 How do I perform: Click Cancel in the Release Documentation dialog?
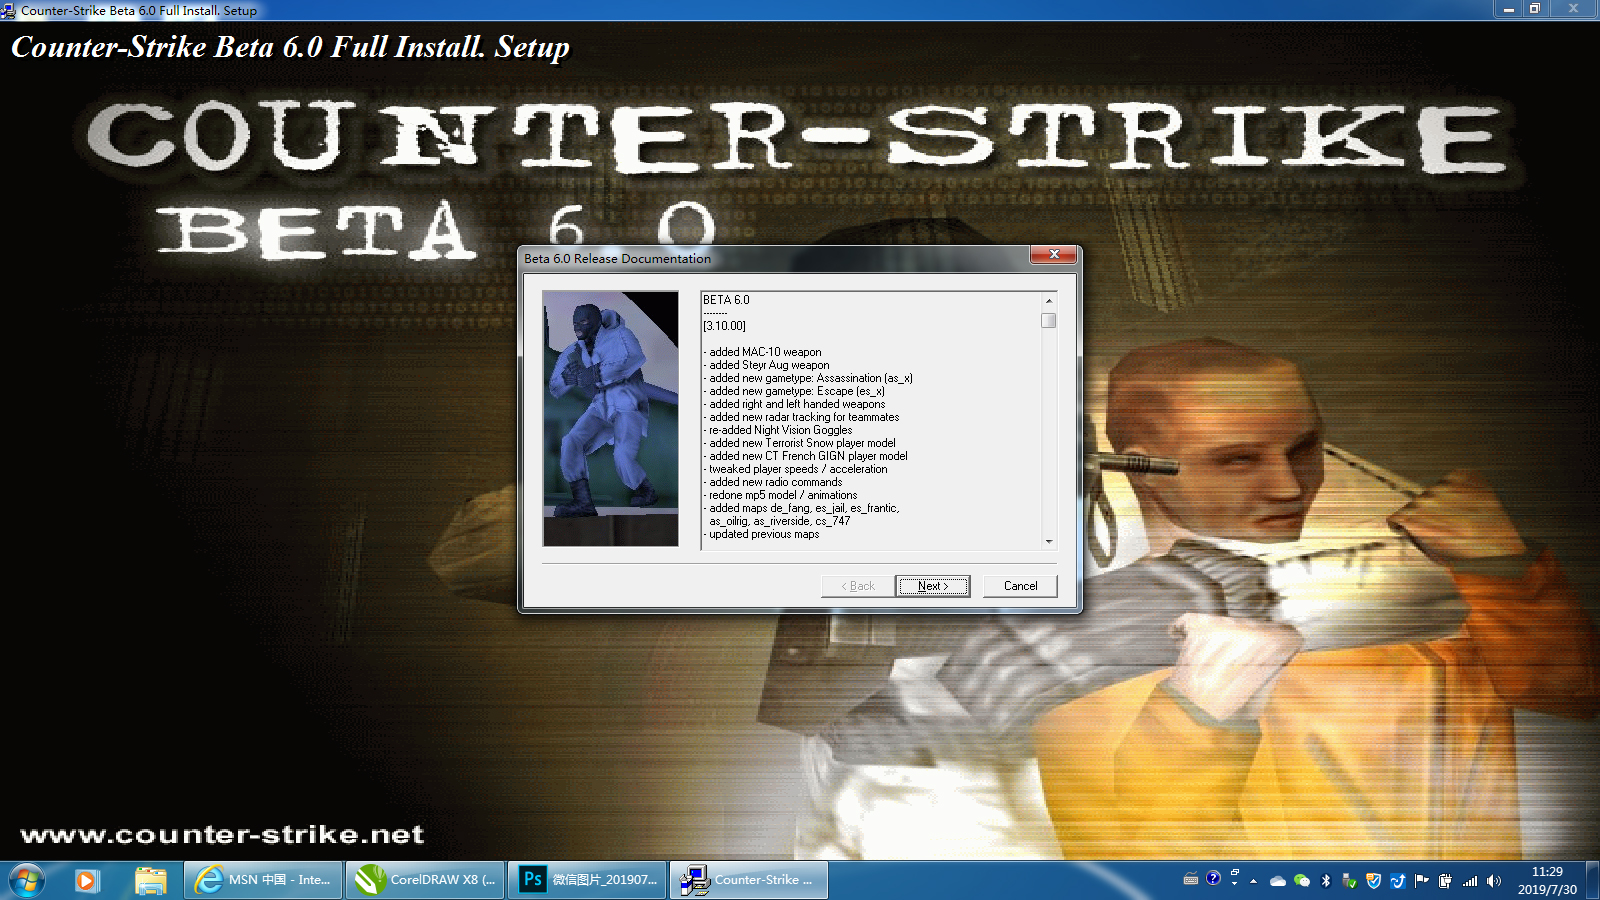pyautogui.click(x=1020, y=586)
